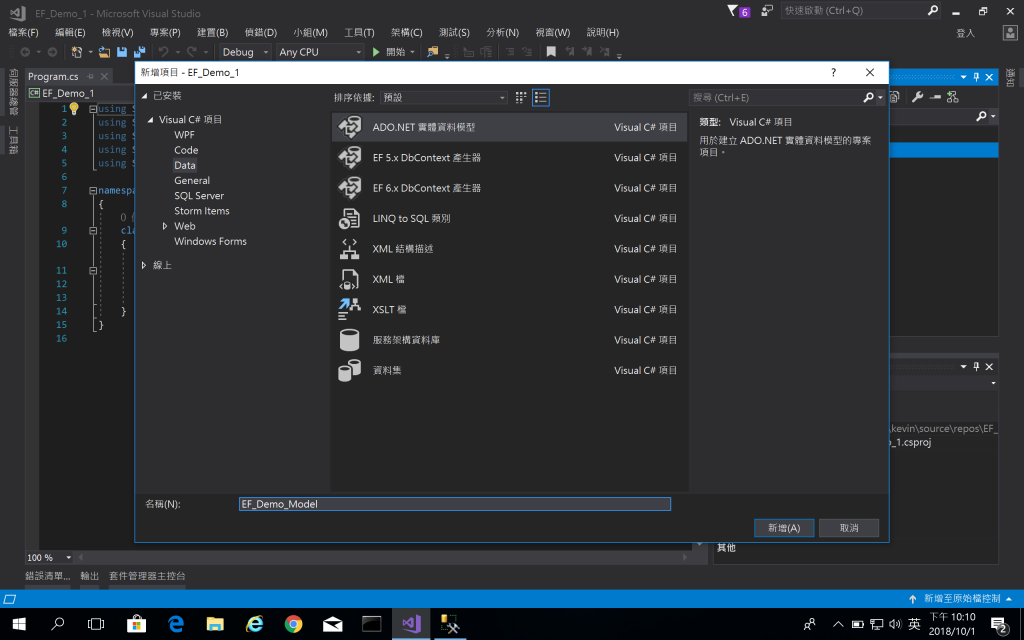Select EF 5.x DbContext 產生器 item

click(x=509, y=157)
